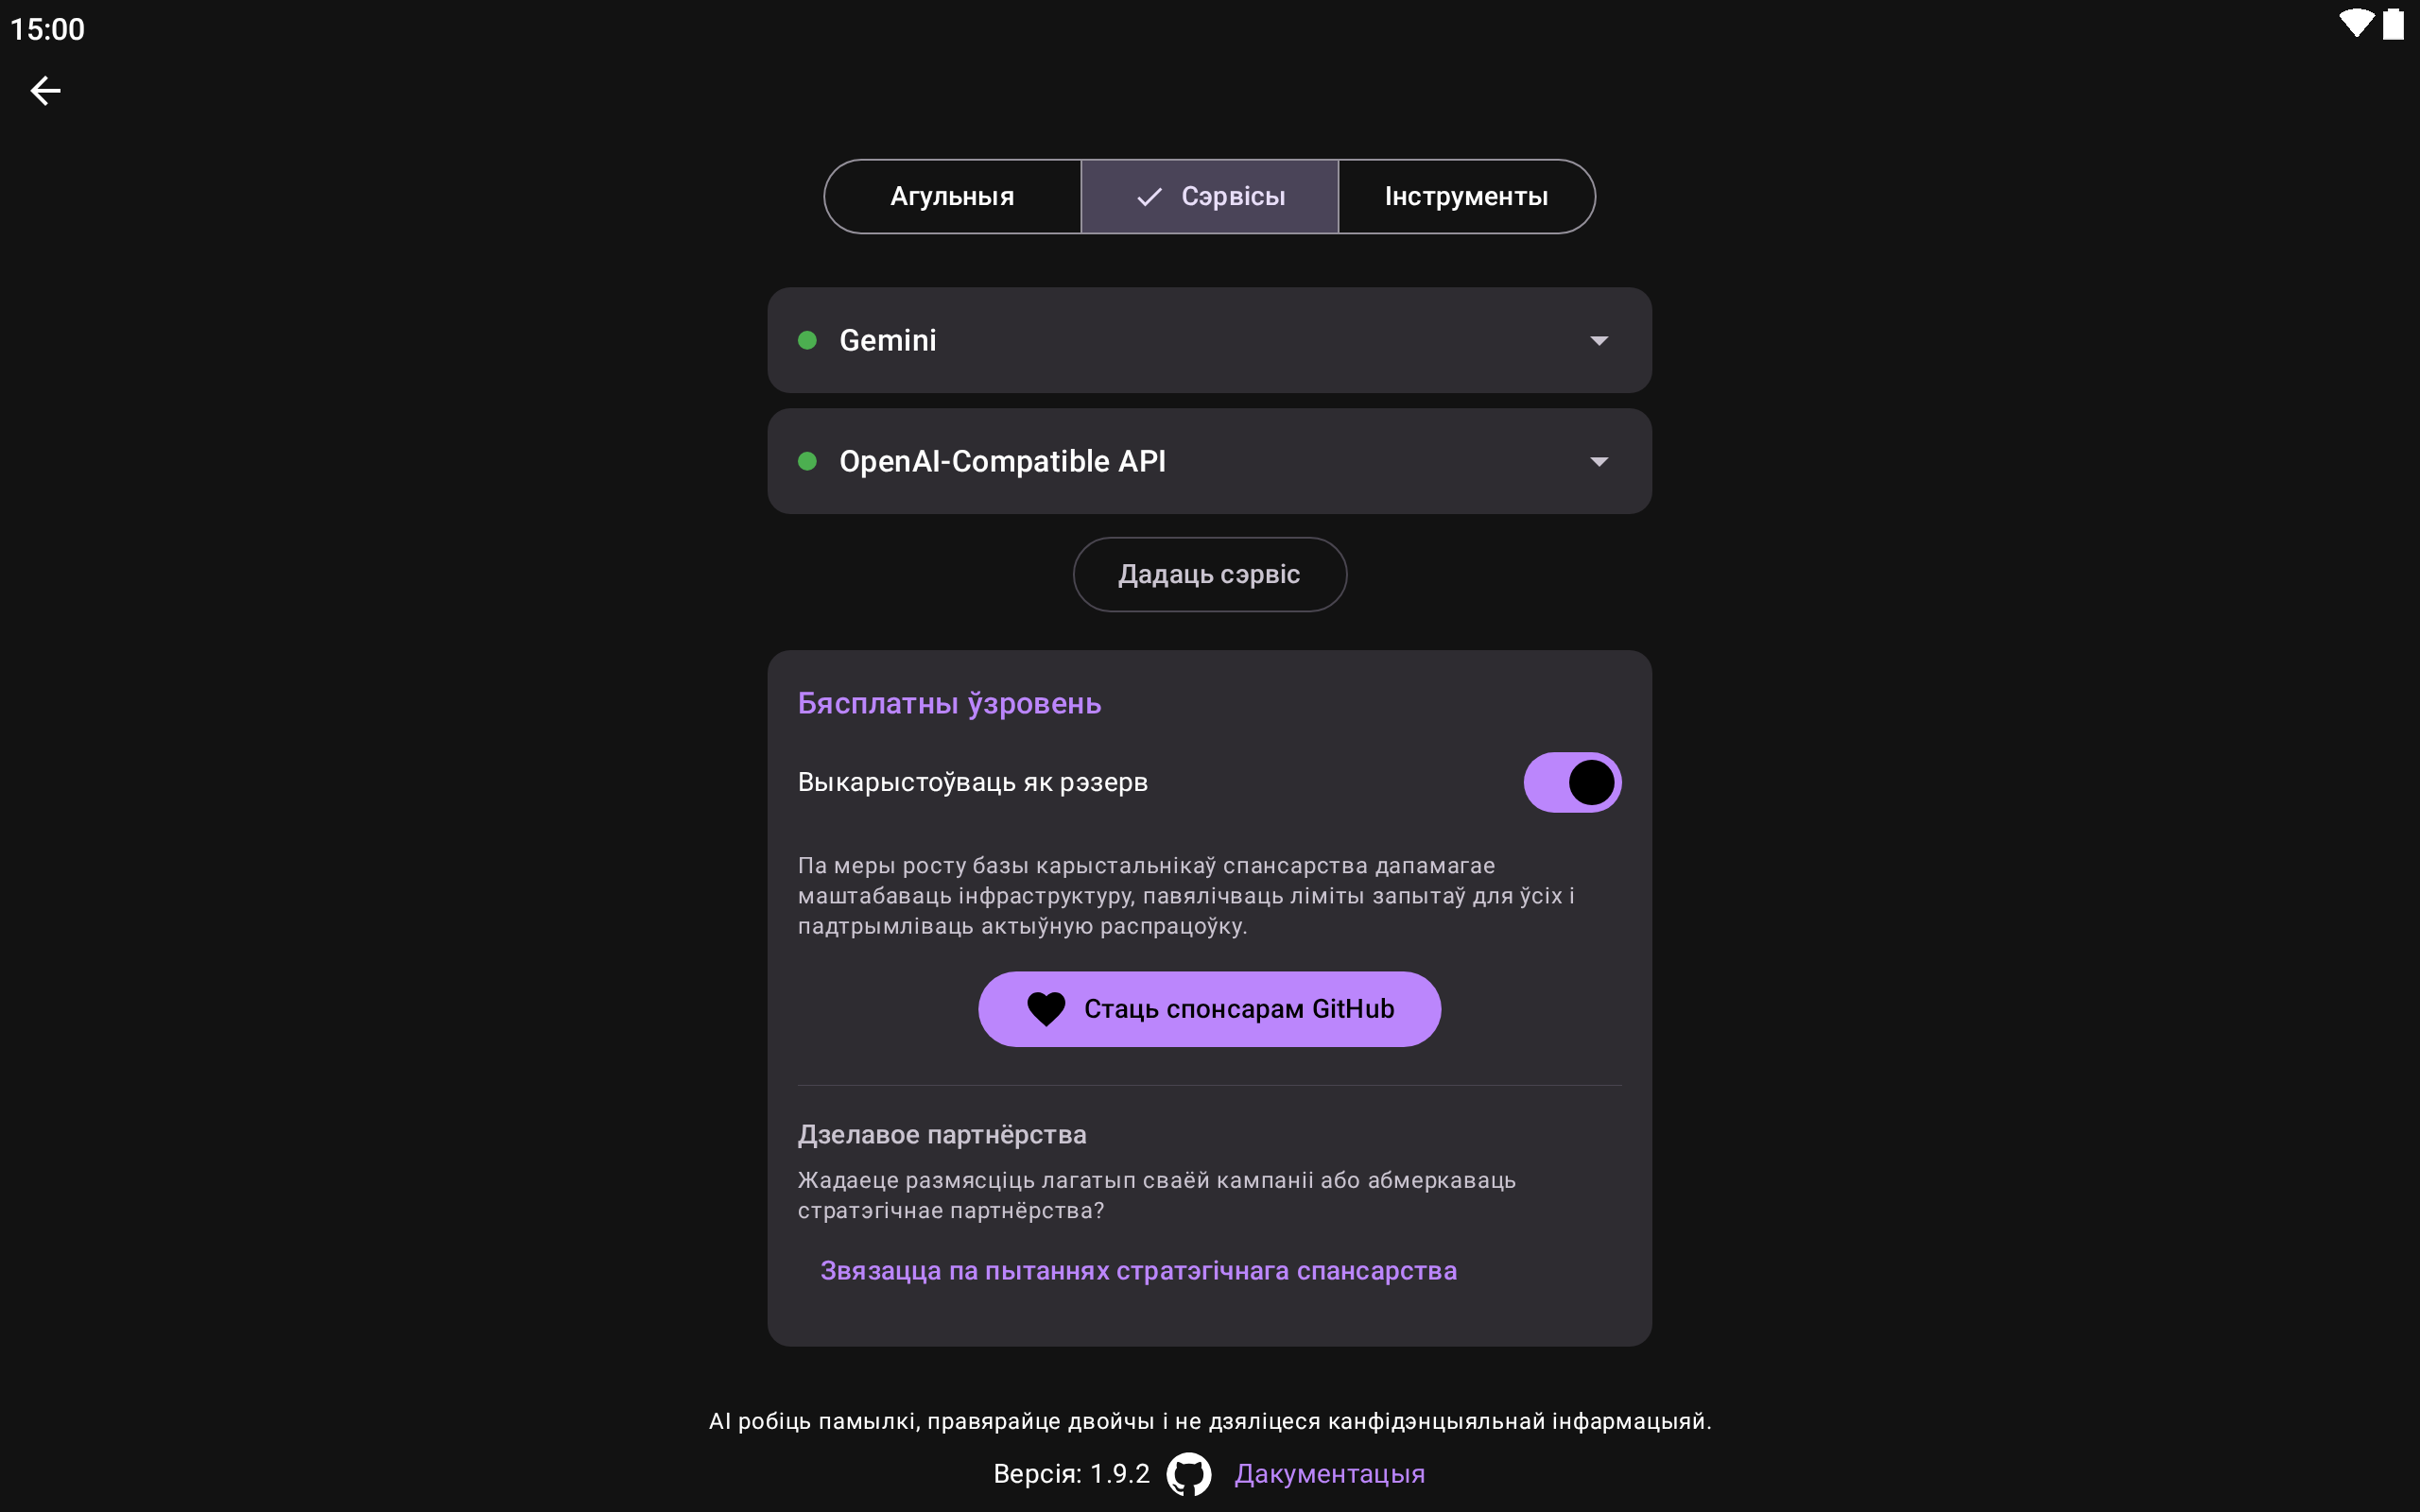
Task: Open the Дакументацыя link
Action: pyautogui.click(x=1329, y=1474)
